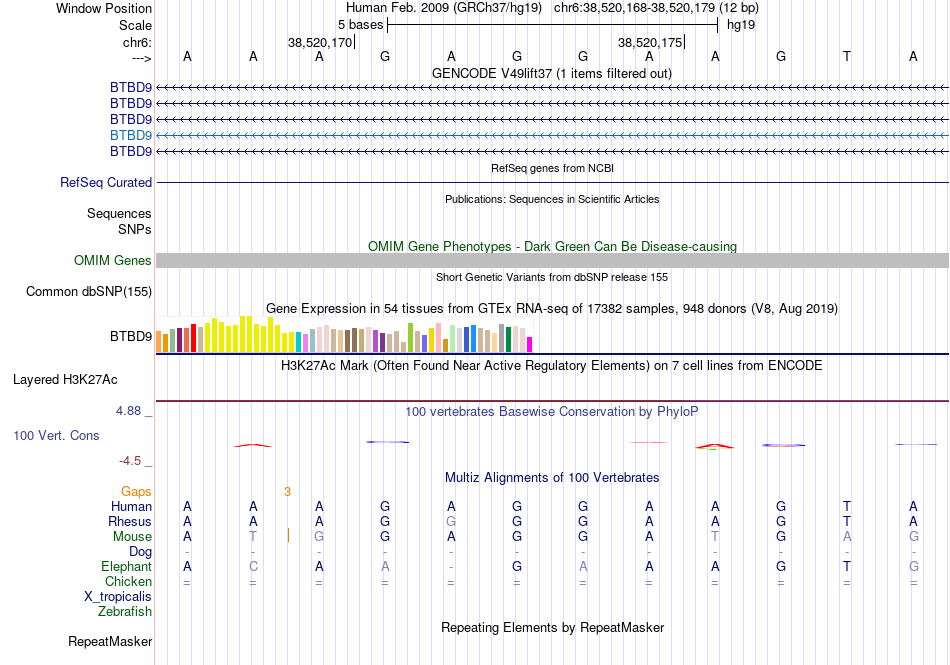Click the -4.5 PhyloP lower limit value
The image size is (950, 665).
[130, 461]
